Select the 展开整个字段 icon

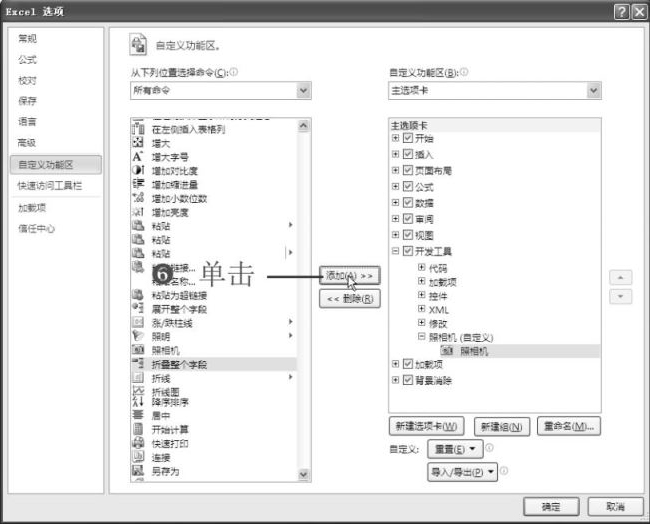[x=138, y=308]
